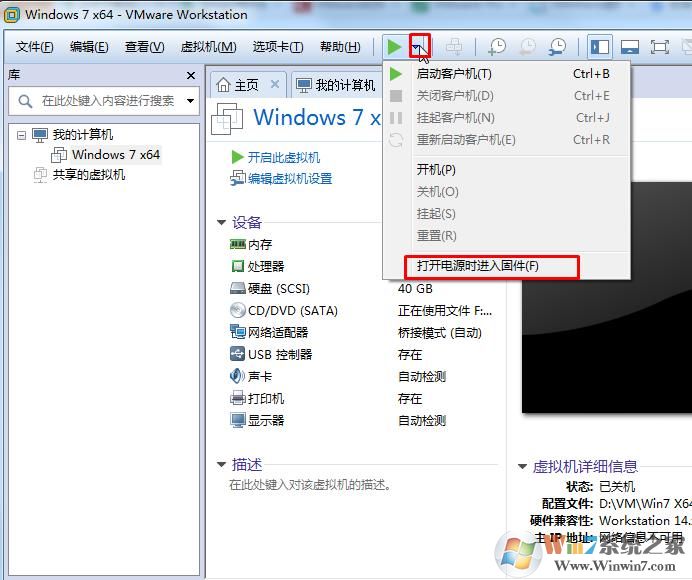Screen dimensions: 692x580
Task: Select 挂起(S) menu entry
Action: tap(507, 214)
